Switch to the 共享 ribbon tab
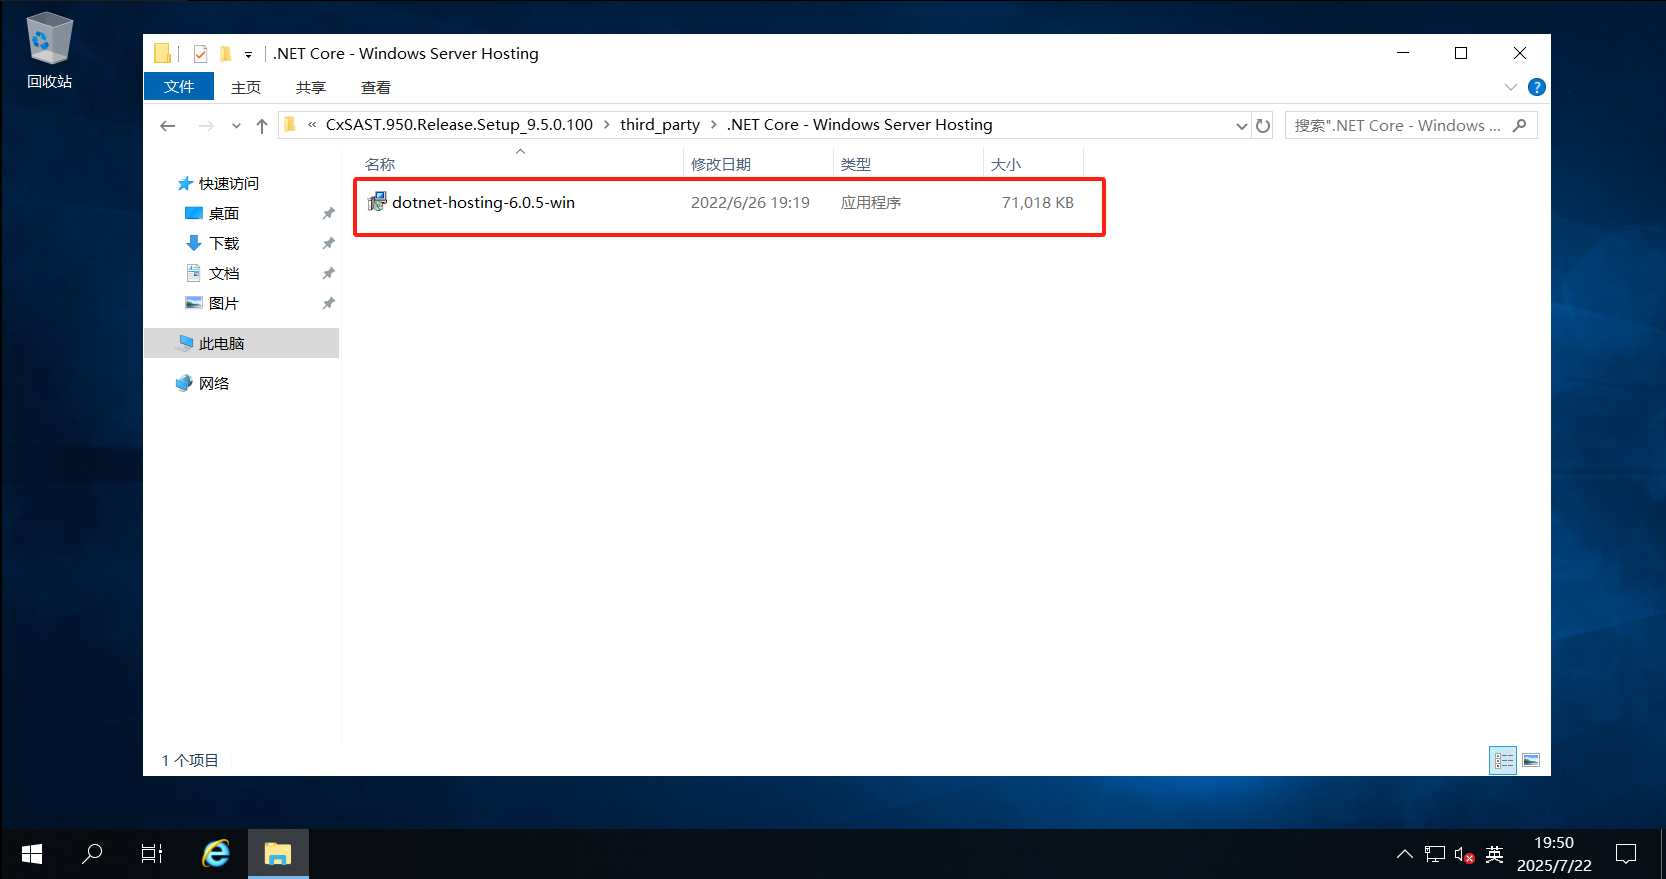 click(x=311, y=87)
